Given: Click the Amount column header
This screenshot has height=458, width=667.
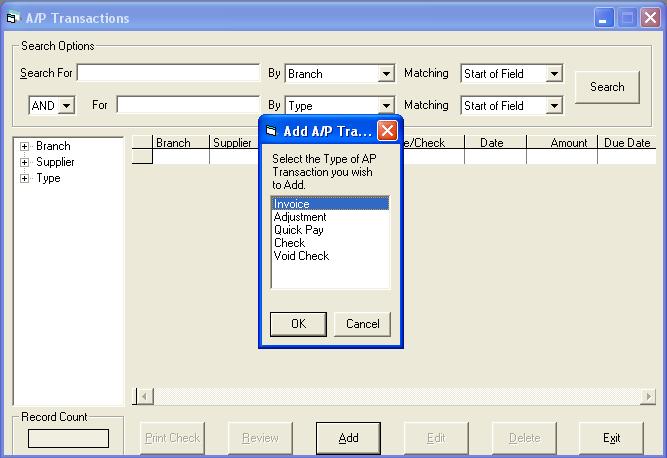Looking at the screenshot, I should tap(562, 142).
